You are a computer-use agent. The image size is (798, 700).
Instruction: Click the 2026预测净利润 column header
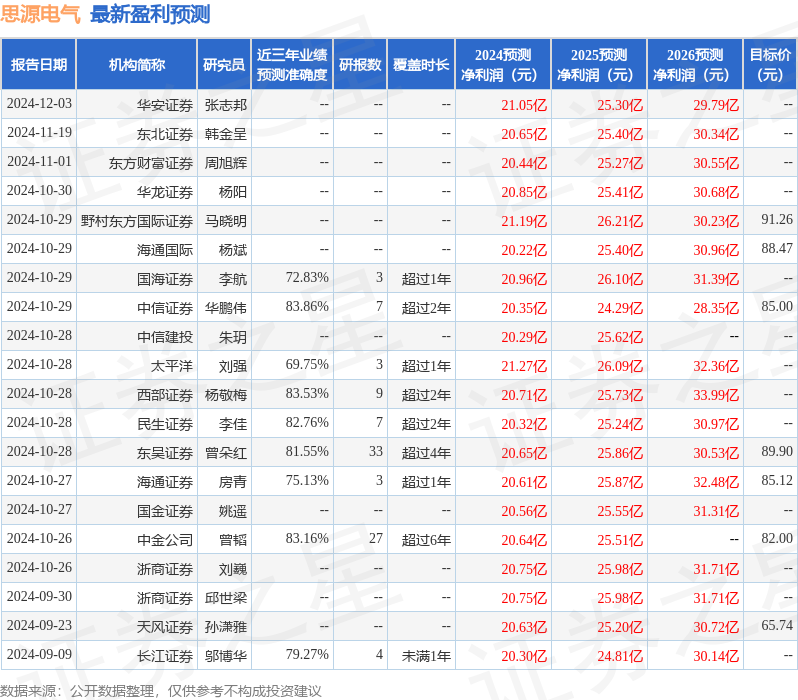tap(695, 65)
